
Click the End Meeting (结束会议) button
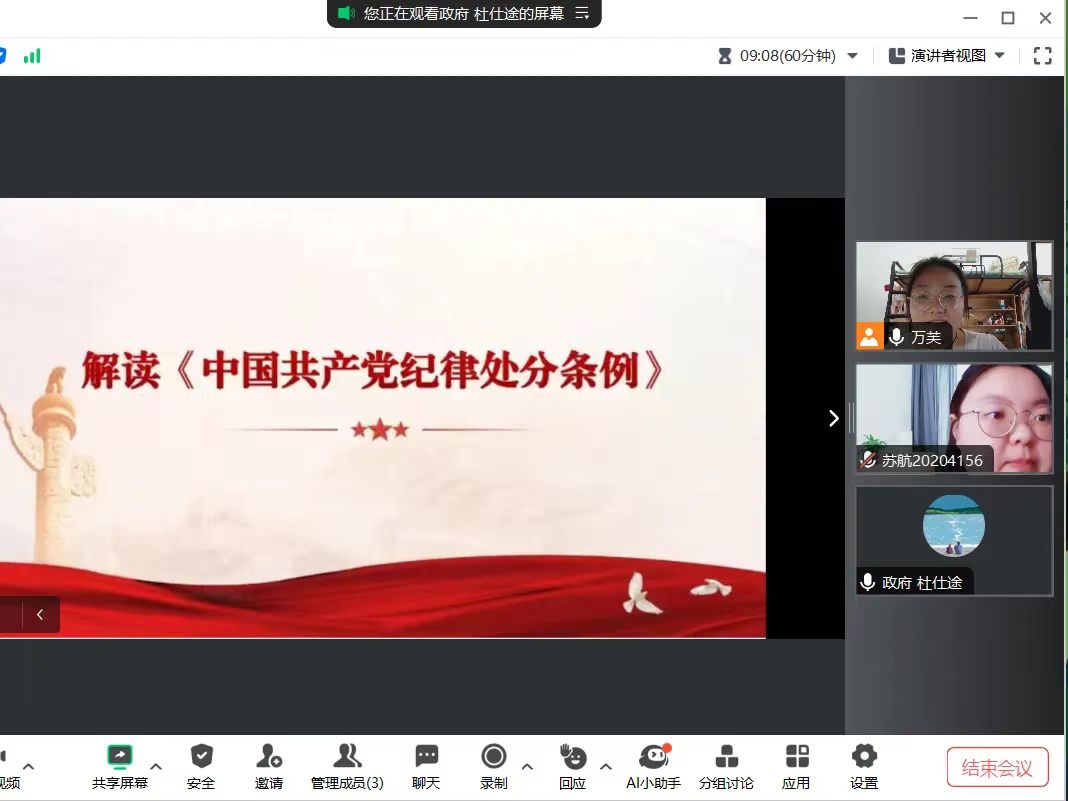997,768
